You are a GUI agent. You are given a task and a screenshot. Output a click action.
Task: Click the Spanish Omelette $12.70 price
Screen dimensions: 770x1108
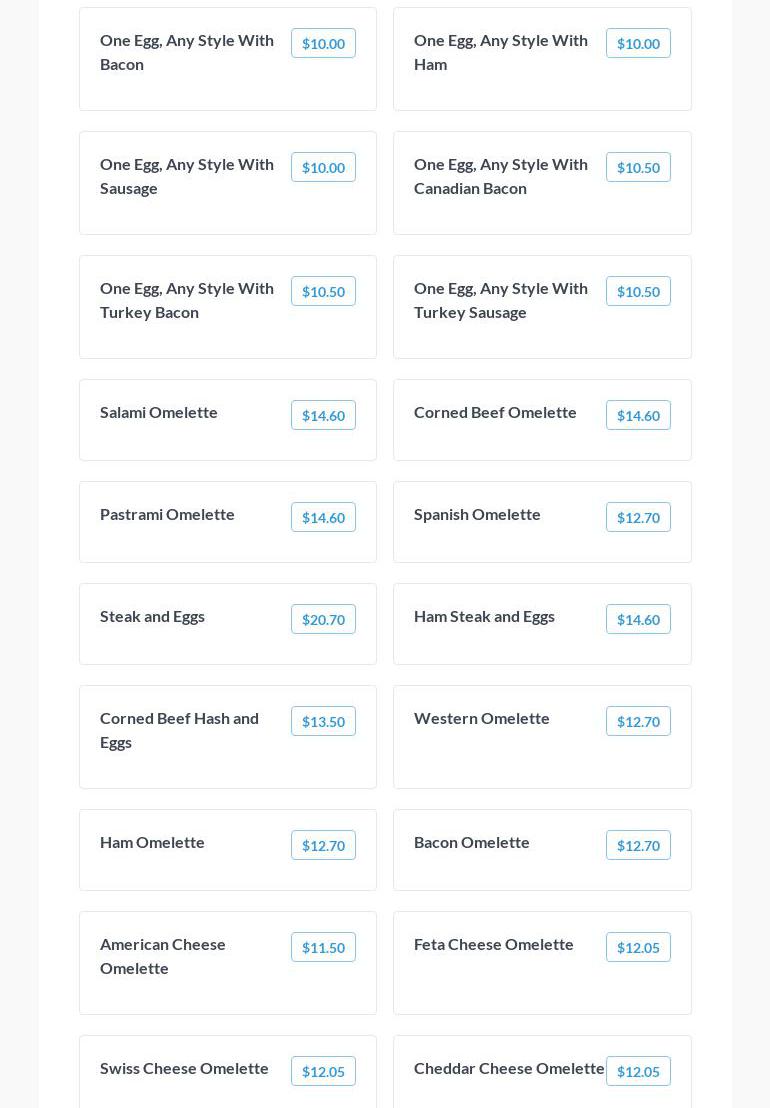pos(638,517)
